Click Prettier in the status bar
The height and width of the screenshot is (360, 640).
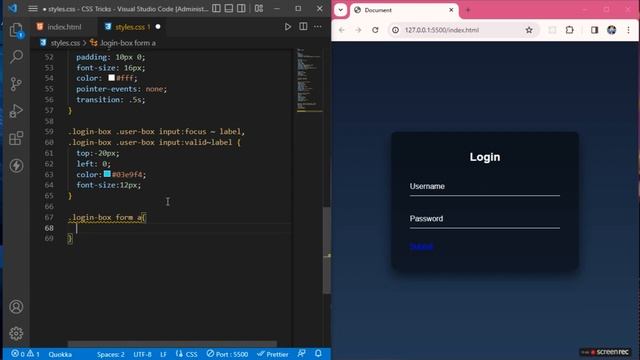[x=273, y=354]
